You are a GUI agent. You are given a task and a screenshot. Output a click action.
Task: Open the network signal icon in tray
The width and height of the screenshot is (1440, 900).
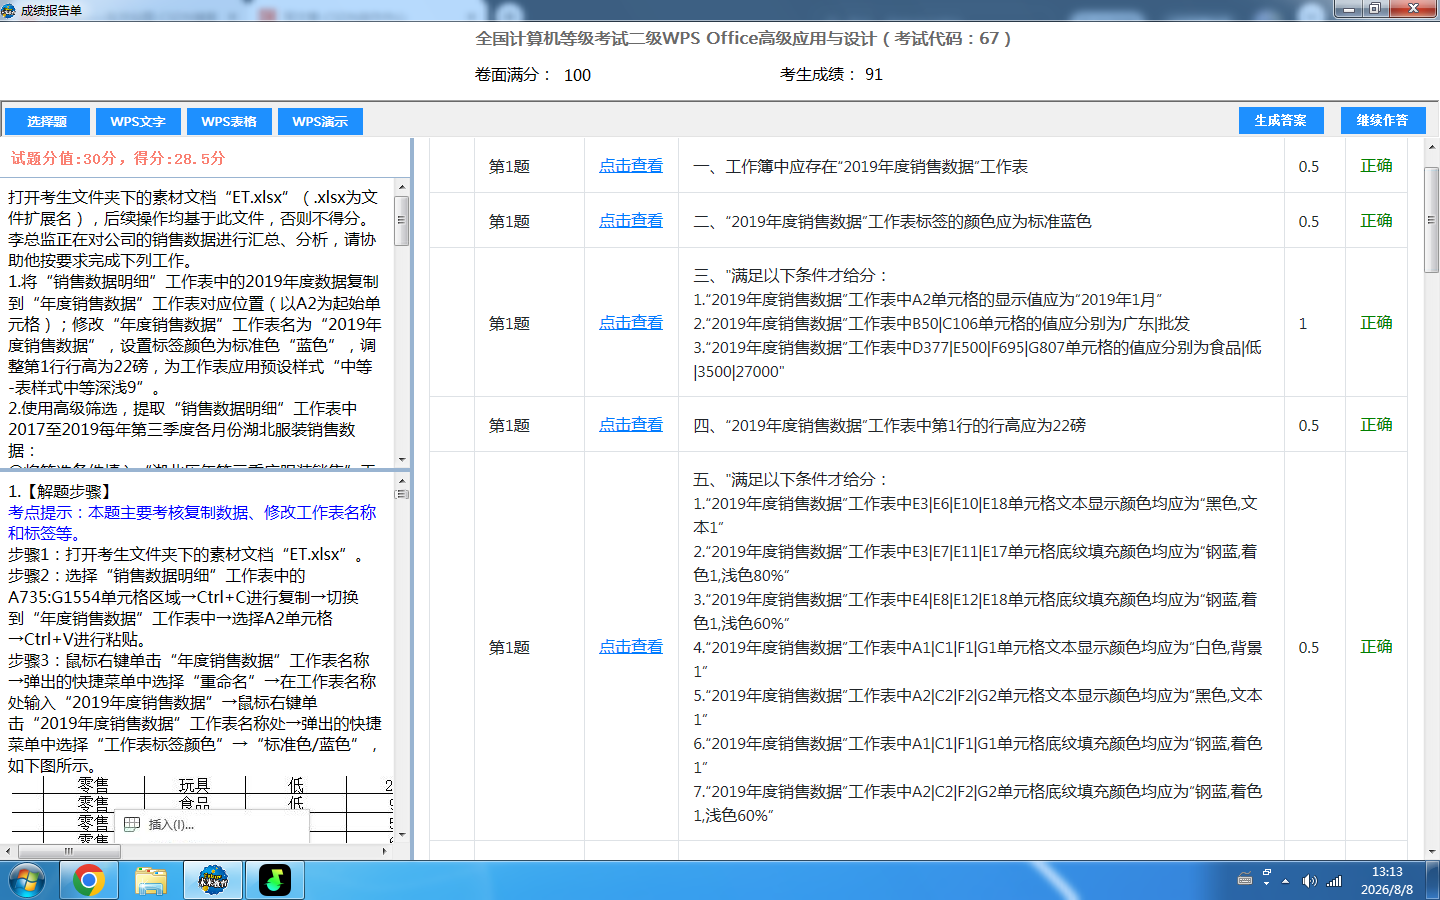point(1334,881)
